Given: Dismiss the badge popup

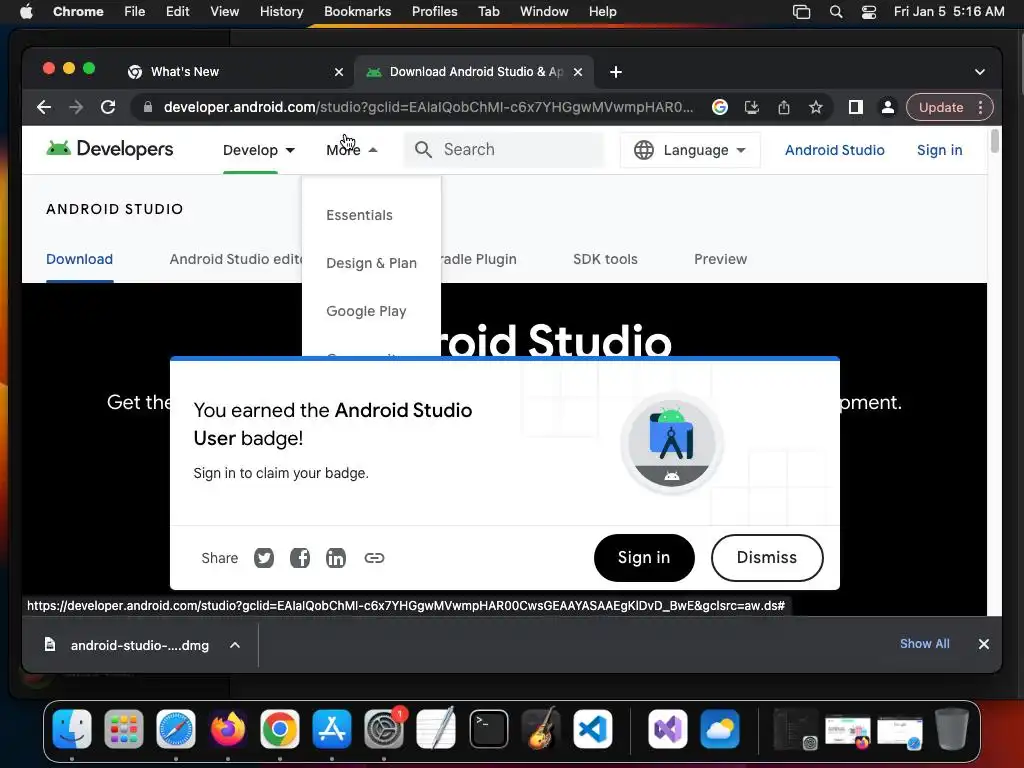Looking at the screenshot, I should pos(767,558).
